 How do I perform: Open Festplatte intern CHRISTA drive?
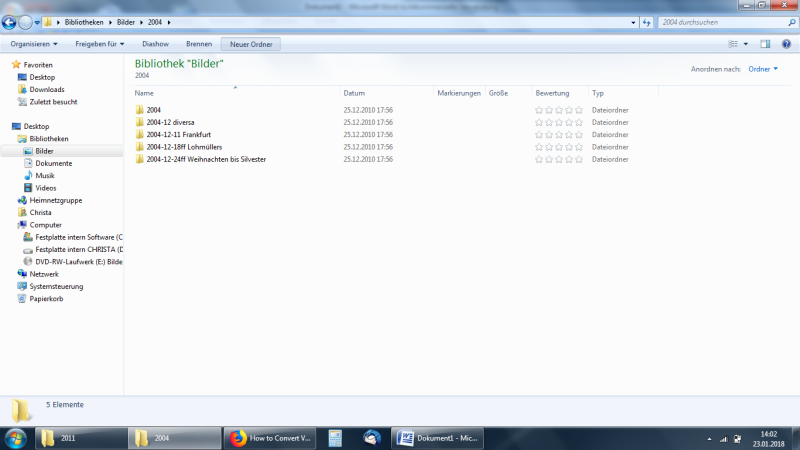[79, 249]
